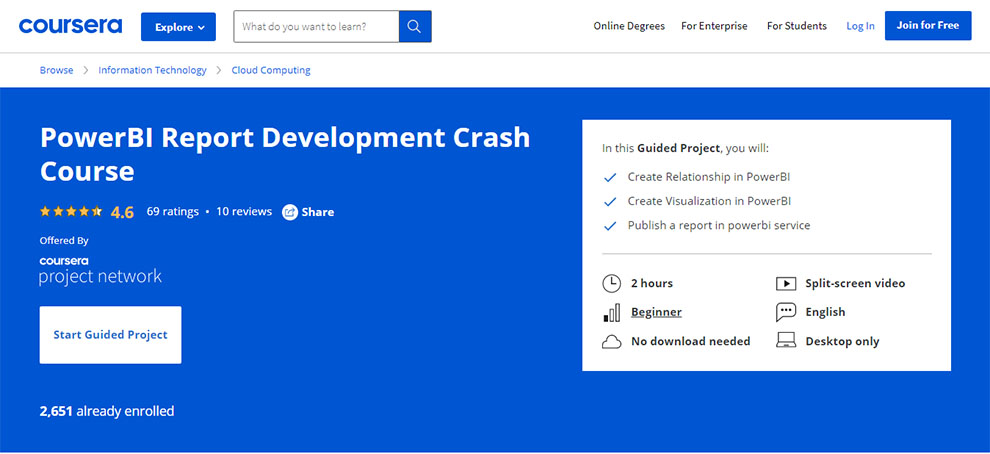
Task: Click 'No download needed' text
Action: click(x=691, y=342)
